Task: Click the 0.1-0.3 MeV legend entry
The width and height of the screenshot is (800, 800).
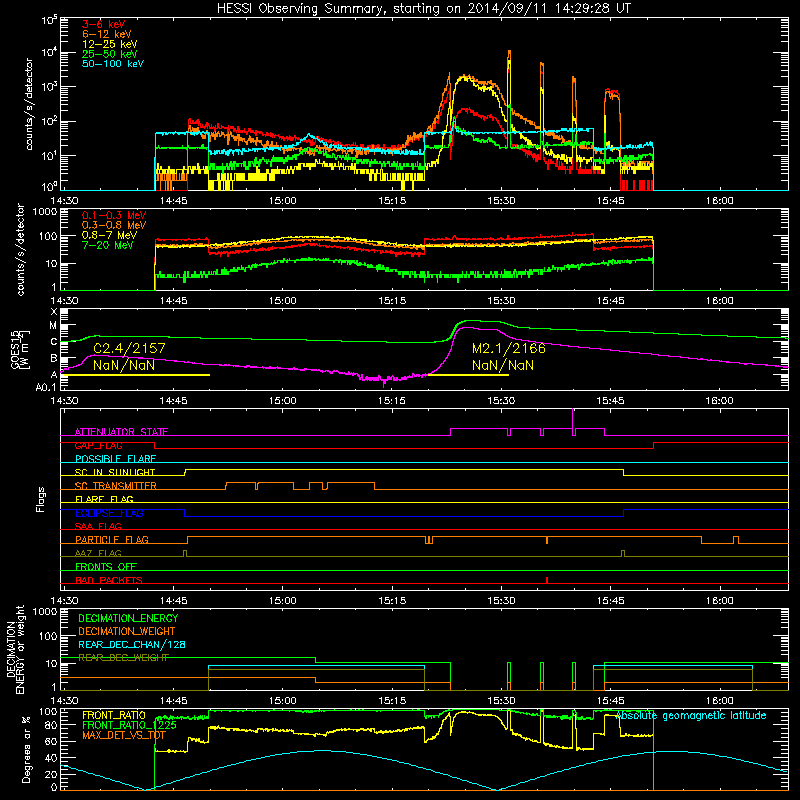Action: click(114, 215)
